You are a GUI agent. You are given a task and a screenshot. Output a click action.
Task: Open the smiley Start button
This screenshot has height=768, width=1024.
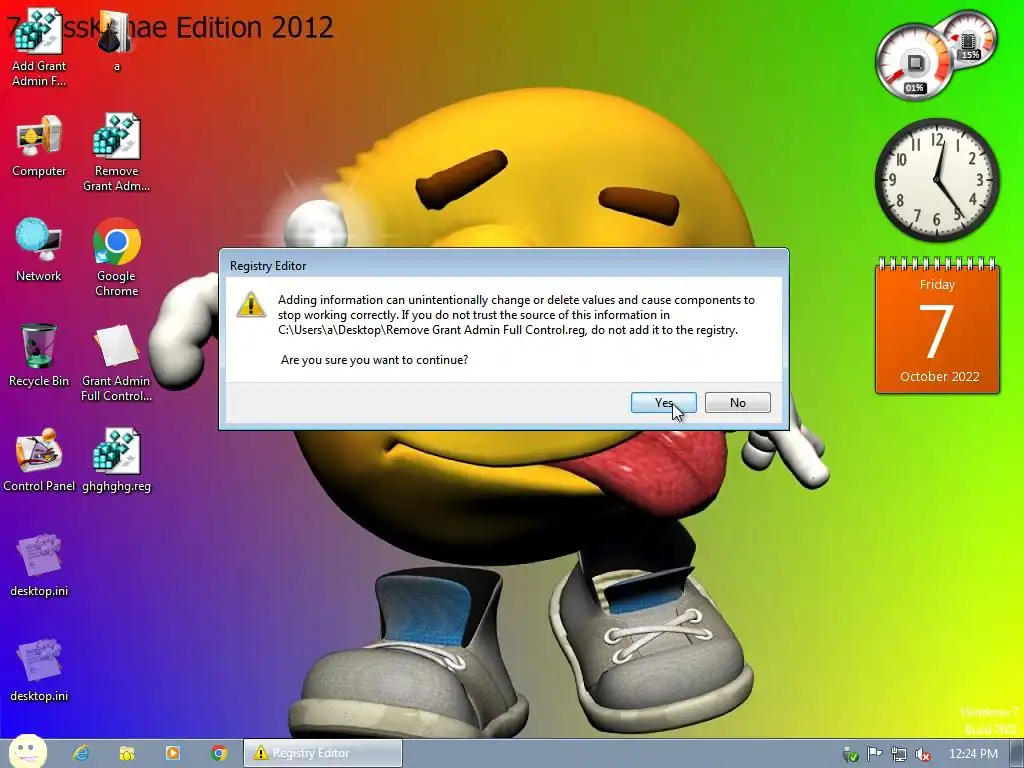[27, 752]
